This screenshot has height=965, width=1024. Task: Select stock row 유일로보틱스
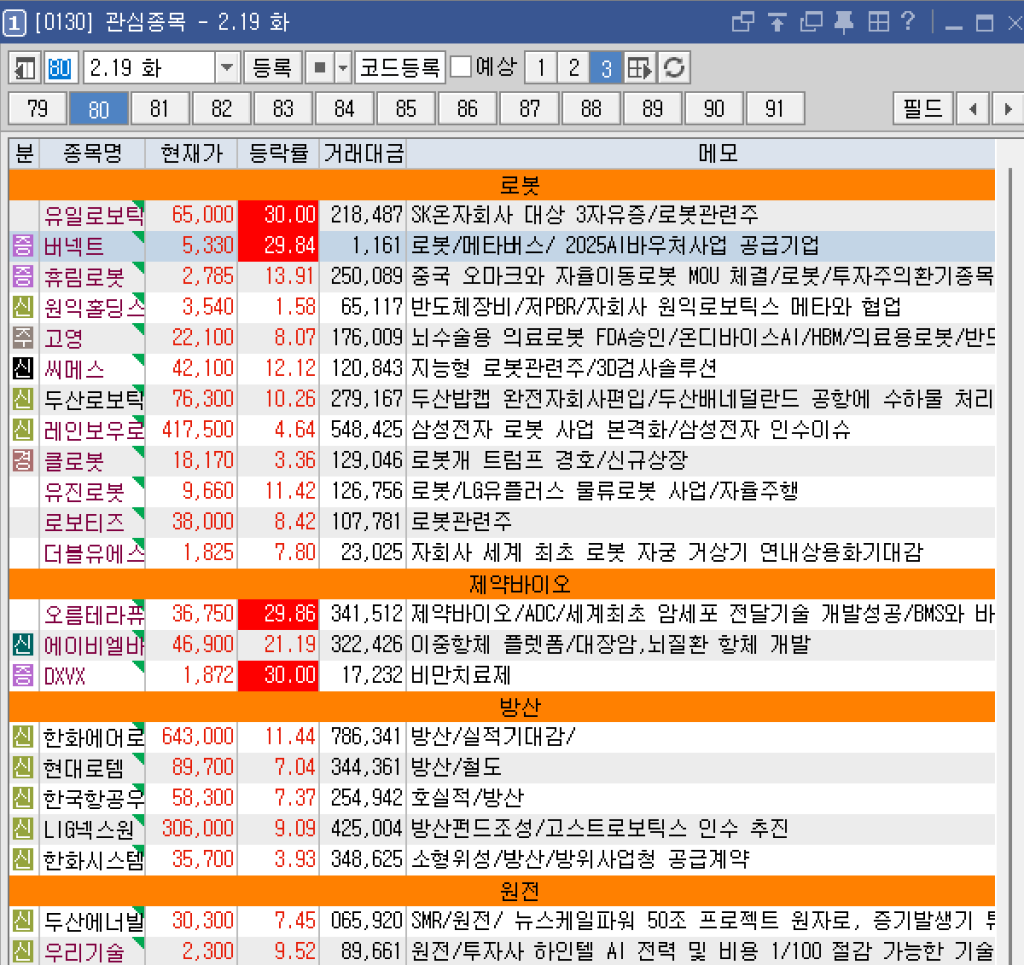coord(502,215)
